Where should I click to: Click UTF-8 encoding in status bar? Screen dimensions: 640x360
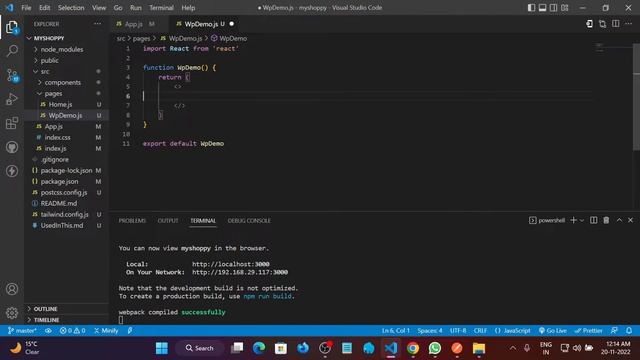[458, 331]
